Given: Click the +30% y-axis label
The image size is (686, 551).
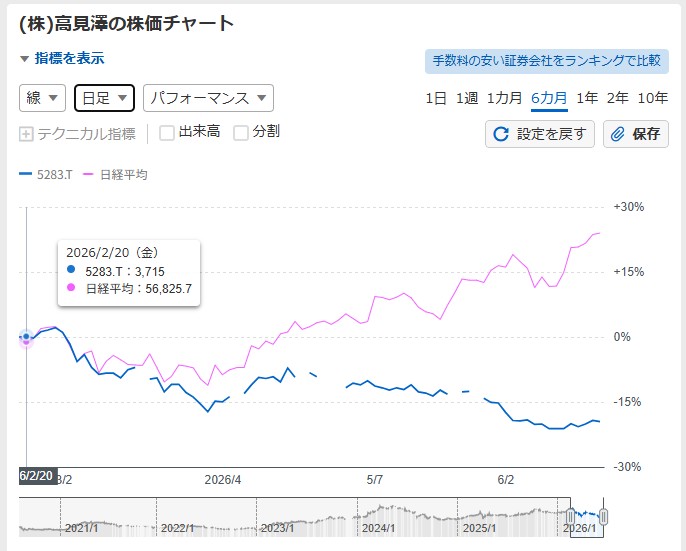Looking at the screenshot, I should [x=629, y=207].
